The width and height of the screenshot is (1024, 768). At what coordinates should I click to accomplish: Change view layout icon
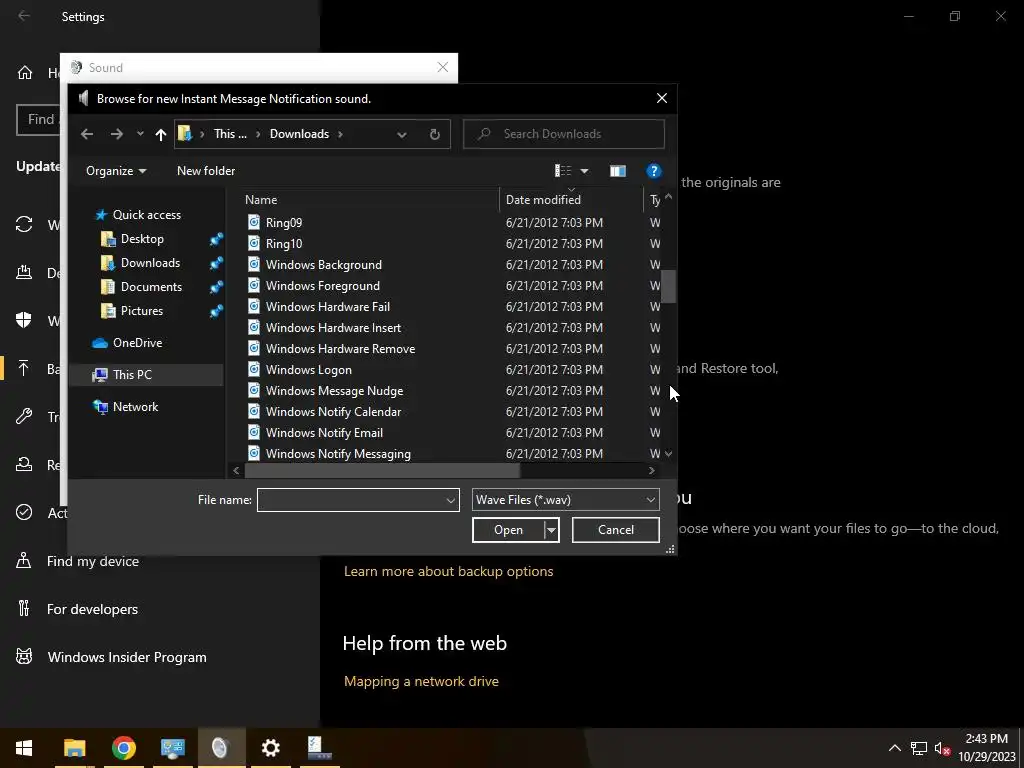563,170
